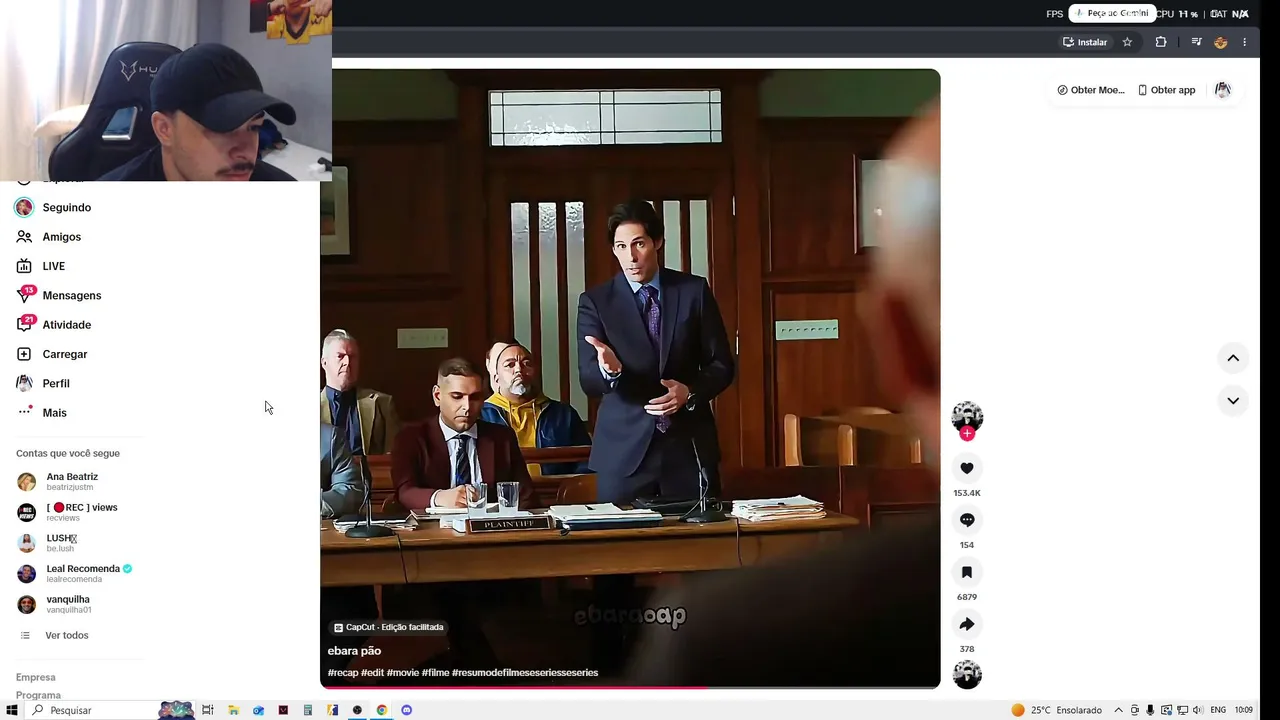Click the Peça ao Gemini button

[1112, 13]
